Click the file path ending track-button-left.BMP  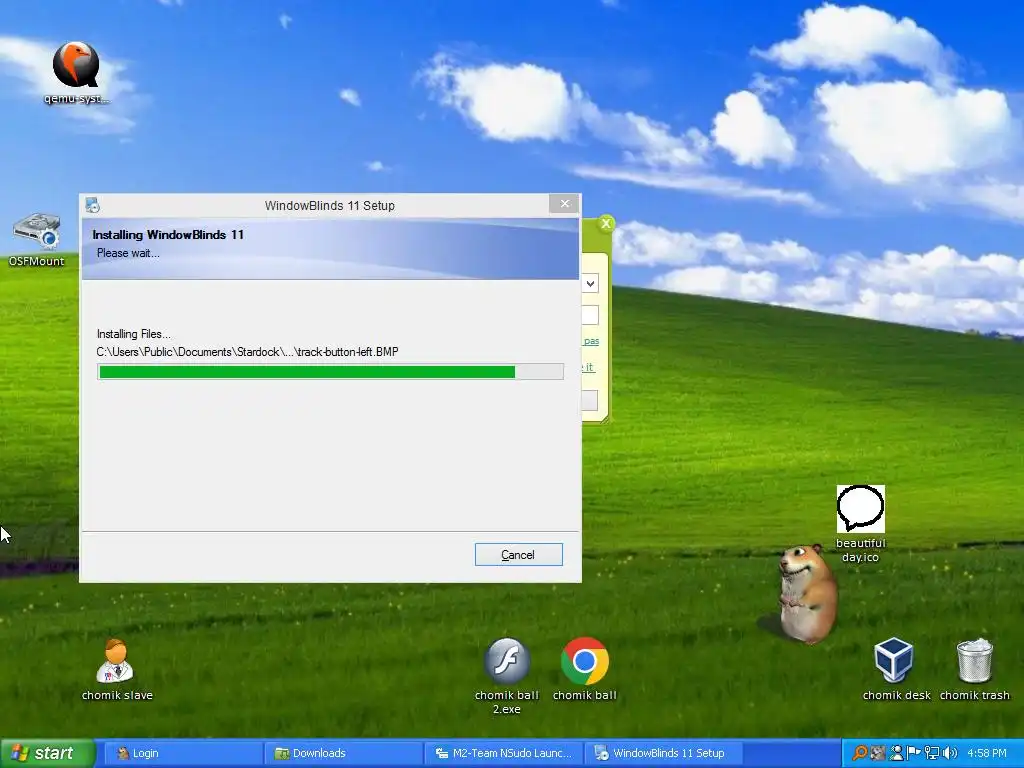(x=248, y=352)
